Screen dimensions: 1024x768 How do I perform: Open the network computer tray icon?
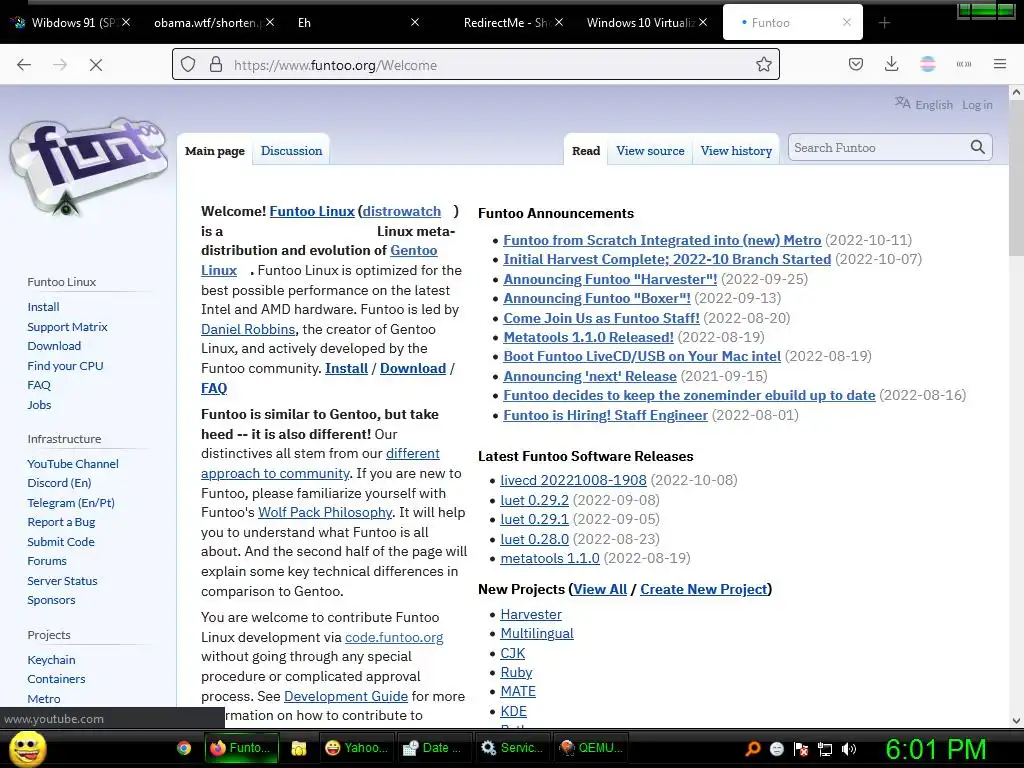[x=825, y=749]
